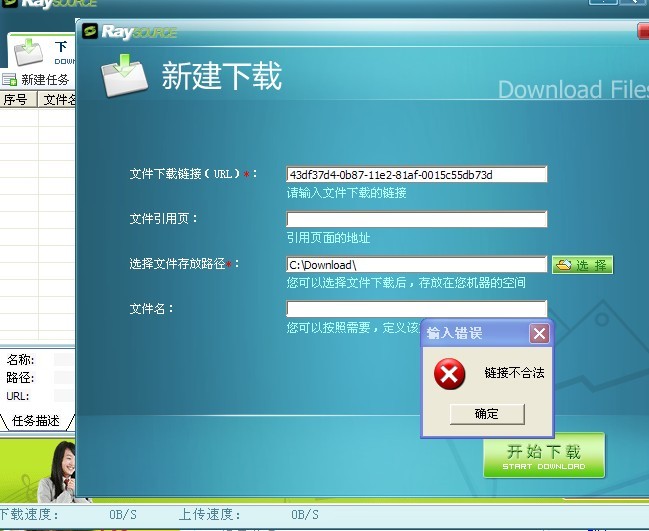Click 文件名 column header in main window

57,99
